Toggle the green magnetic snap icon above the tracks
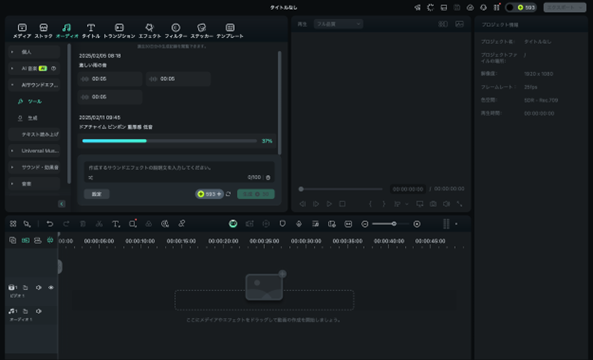Viewport: 593px width, 360px height. (x=50, y=241)
